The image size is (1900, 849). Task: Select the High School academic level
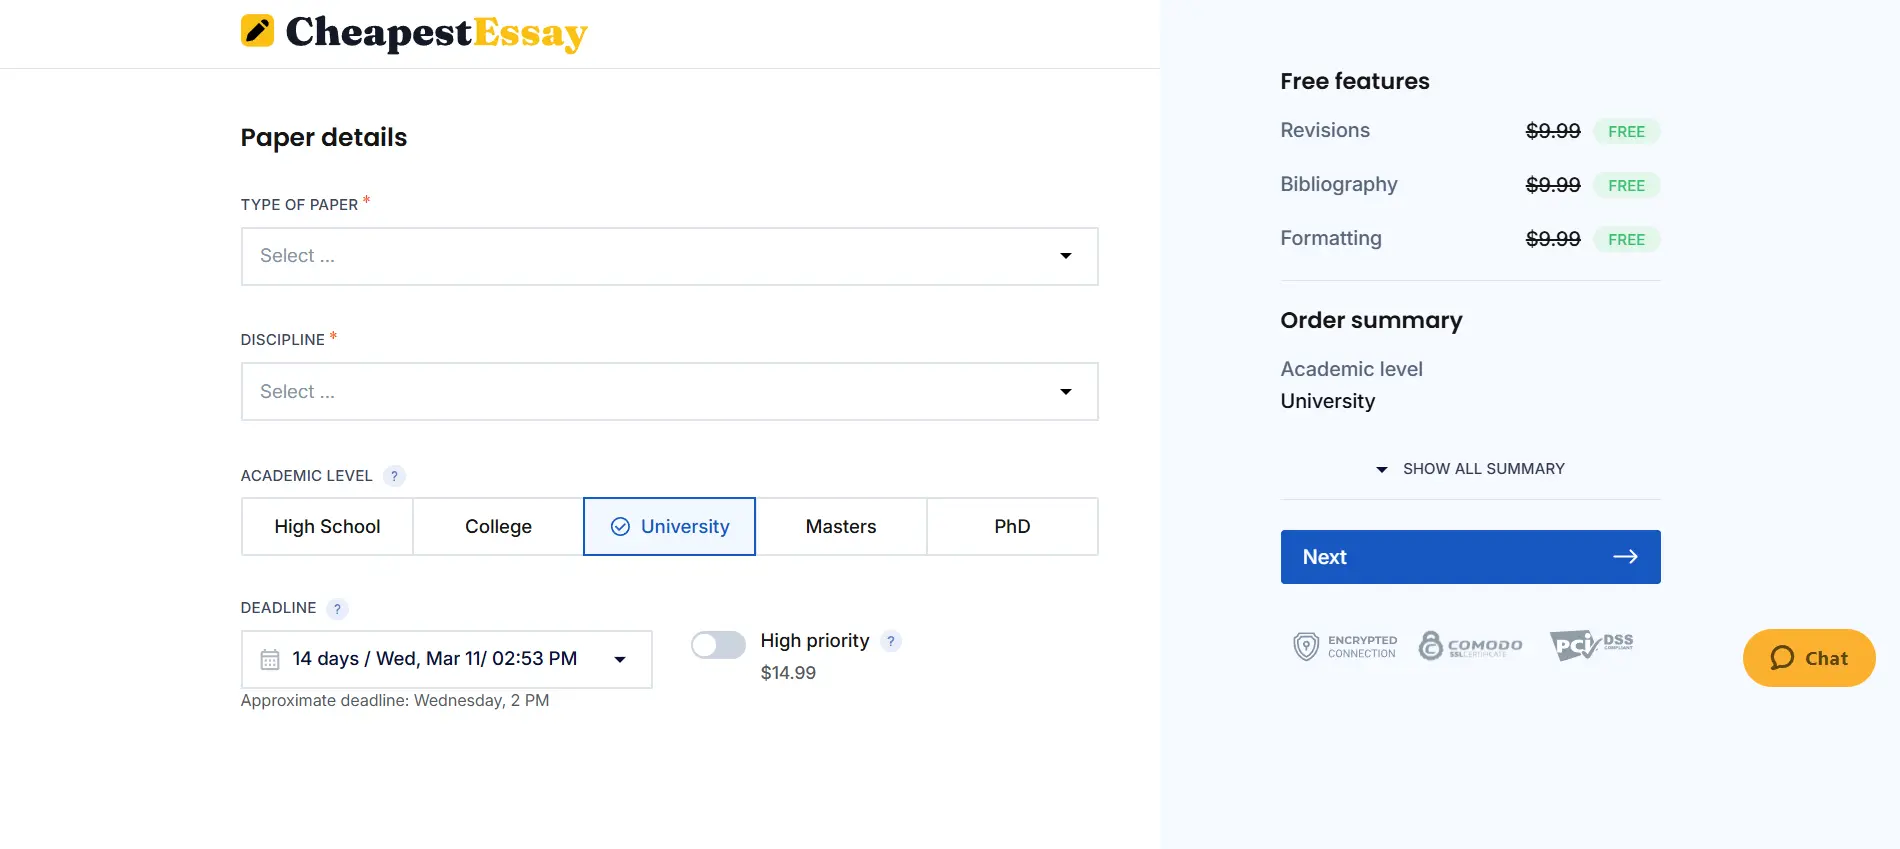click(x=327, y=526)
